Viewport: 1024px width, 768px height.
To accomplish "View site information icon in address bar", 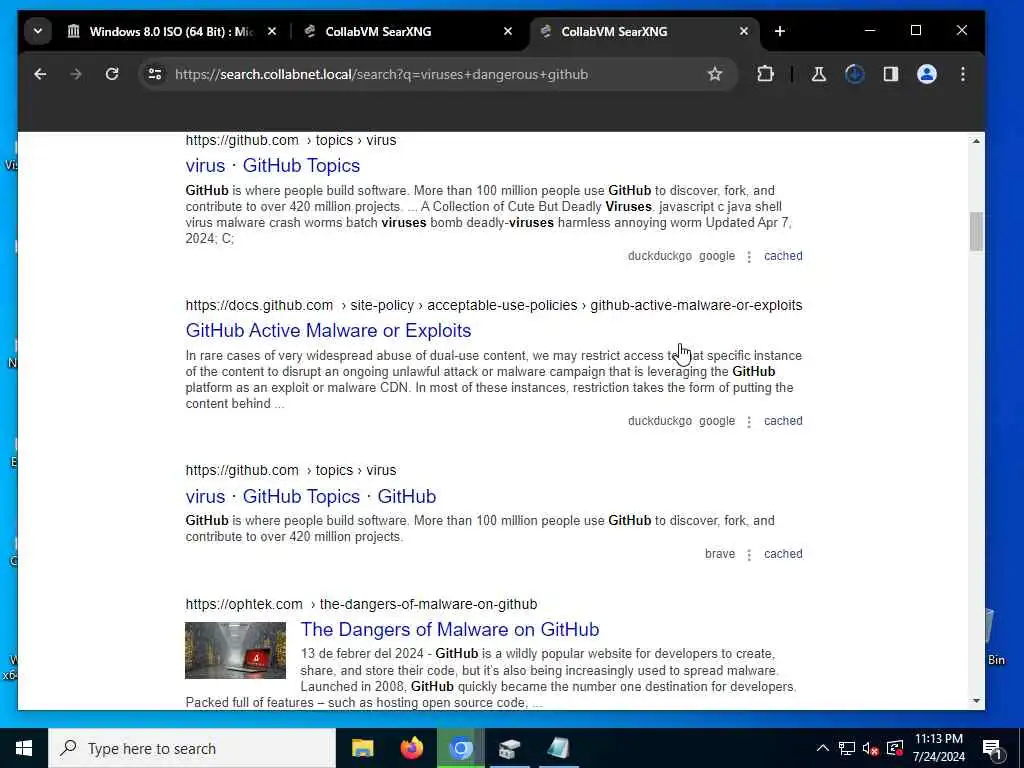I will pyautogui.click(x=155, y=74).
